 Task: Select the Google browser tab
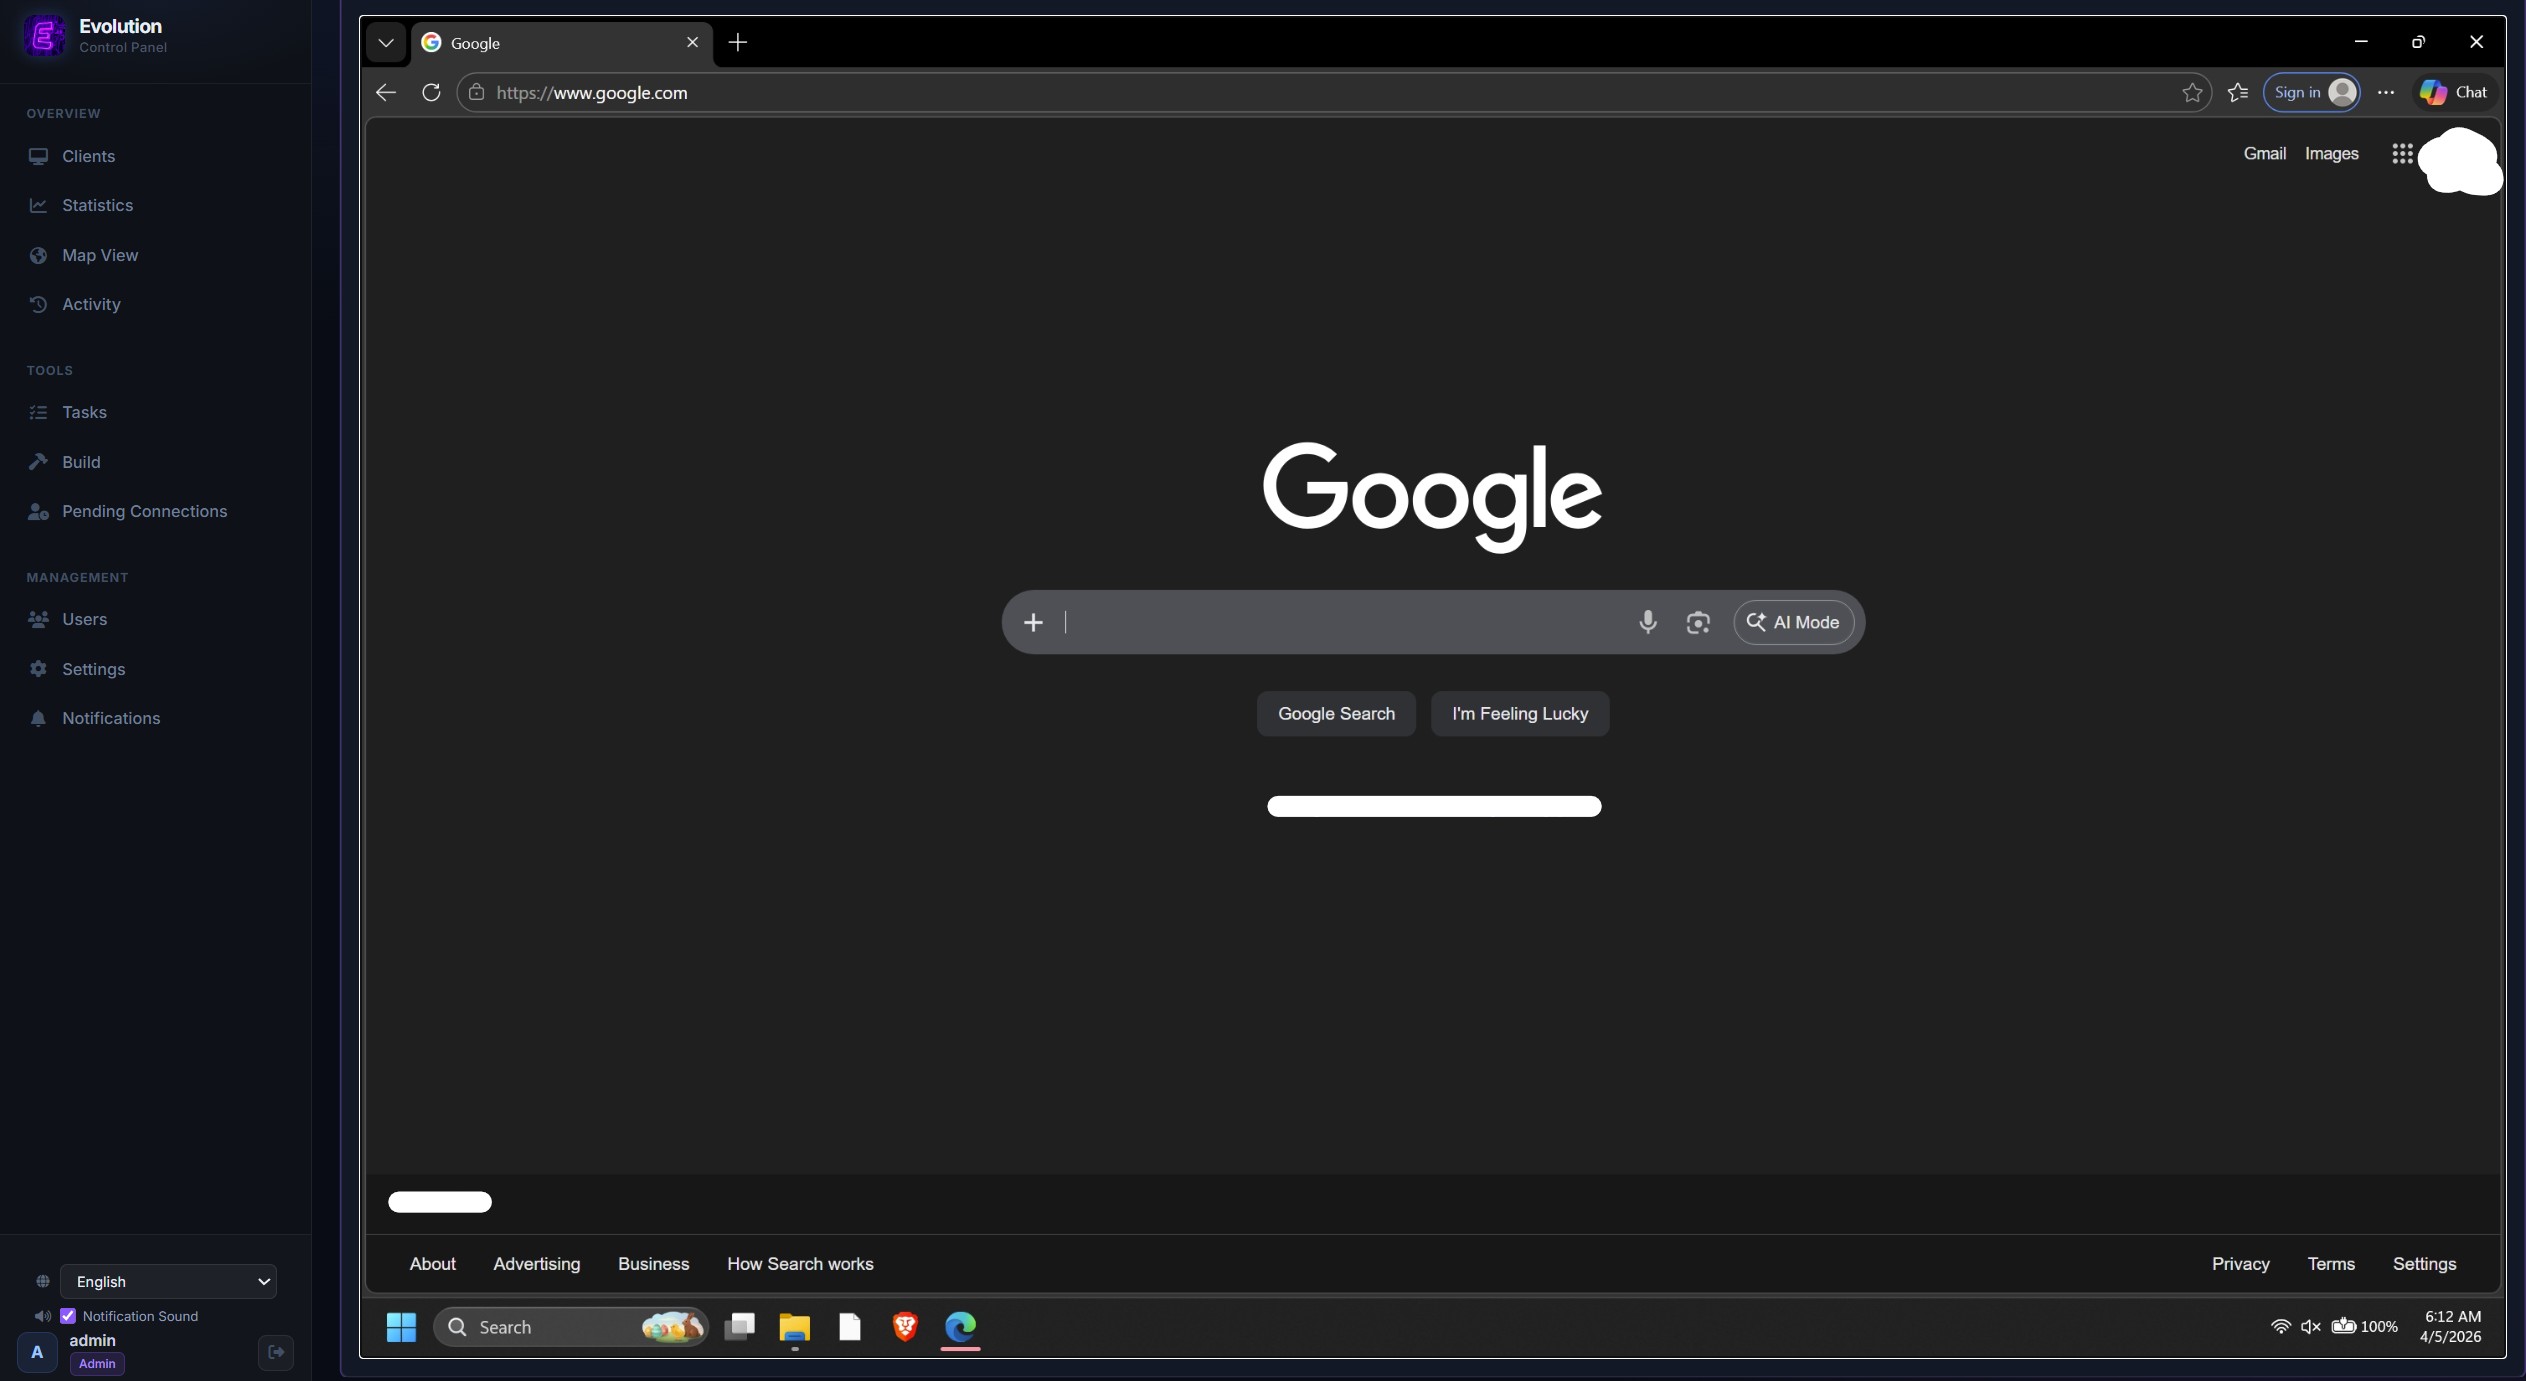[x=561, y=43]
